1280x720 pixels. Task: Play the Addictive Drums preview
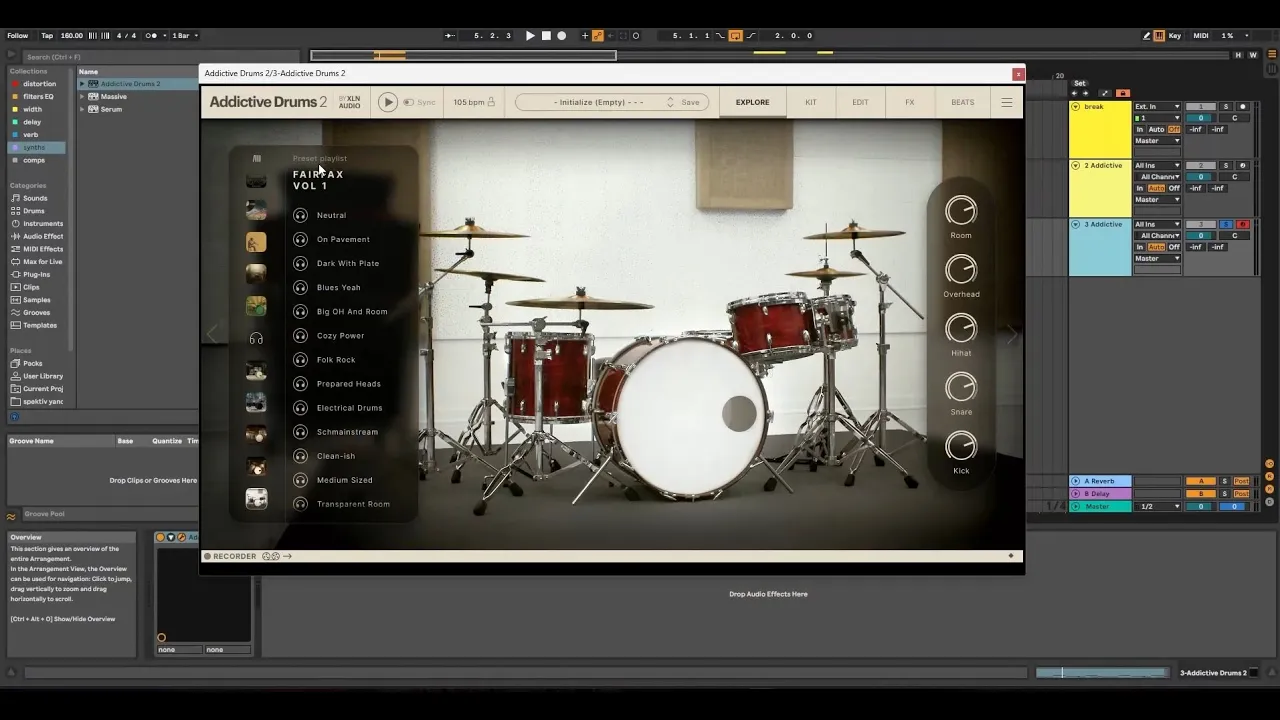[388, 102]
